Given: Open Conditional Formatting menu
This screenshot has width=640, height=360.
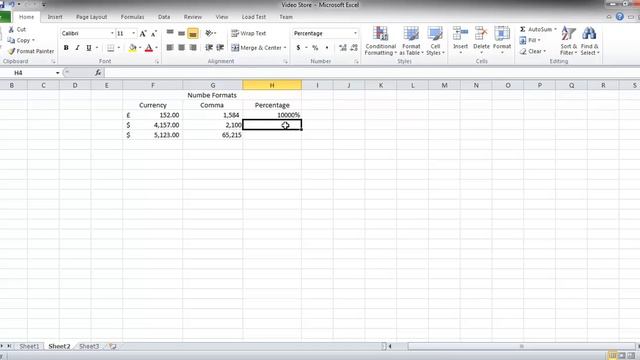Looking at the screenshot, I should tap(380, 41).
